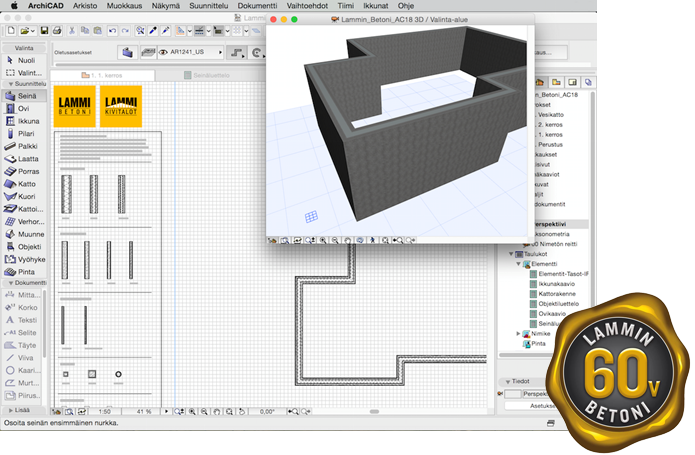Open the Apple menu
The width and height of the screenshot is (695, 455).
click(x=14, y=6)
